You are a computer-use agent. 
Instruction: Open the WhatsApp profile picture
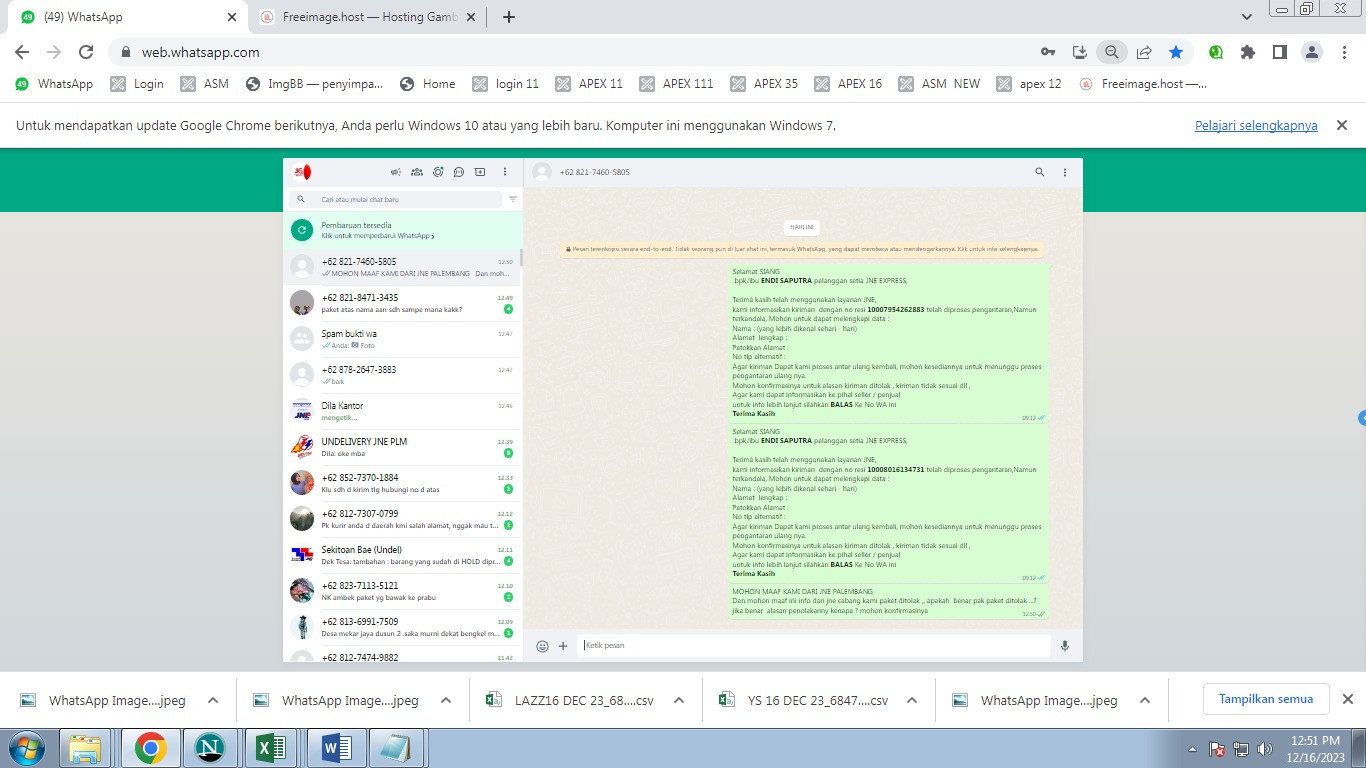302,172
